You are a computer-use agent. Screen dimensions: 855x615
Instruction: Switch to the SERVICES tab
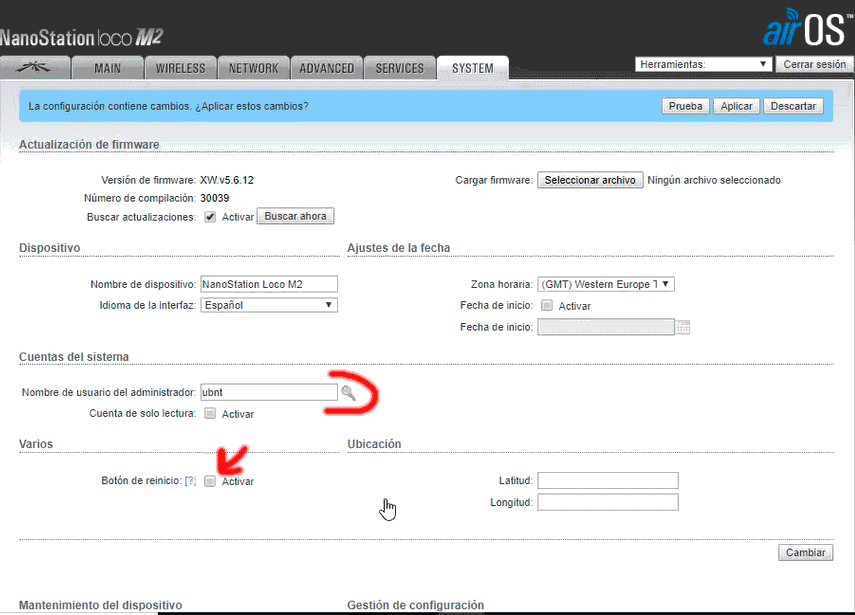(400, 68)
